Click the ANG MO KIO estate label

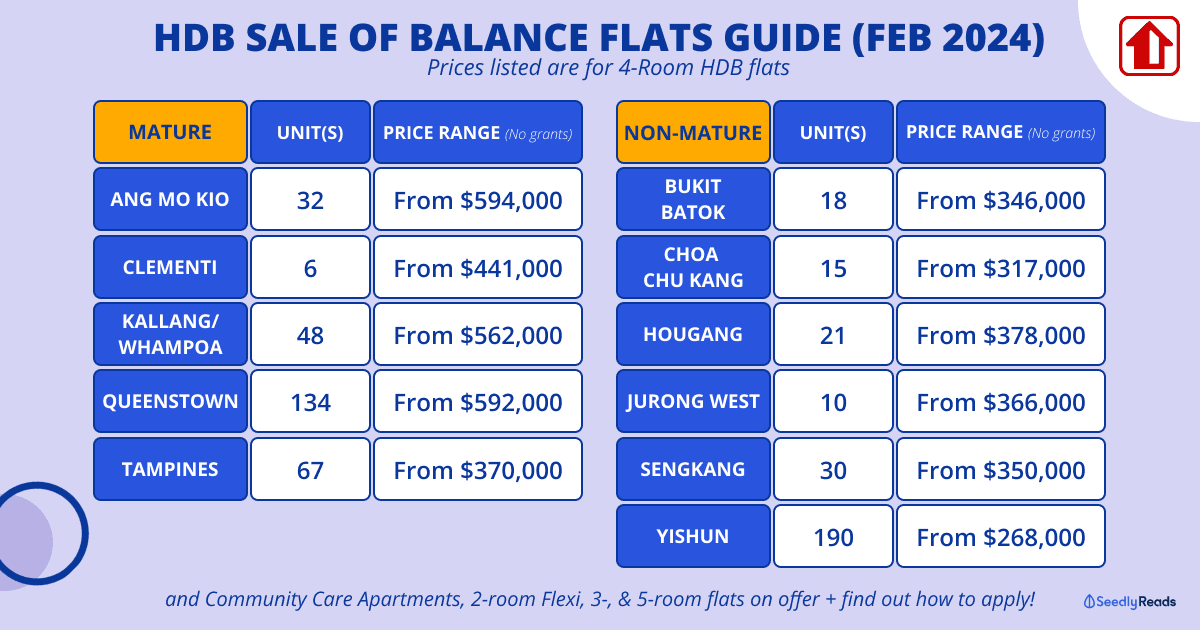(170, 199)
